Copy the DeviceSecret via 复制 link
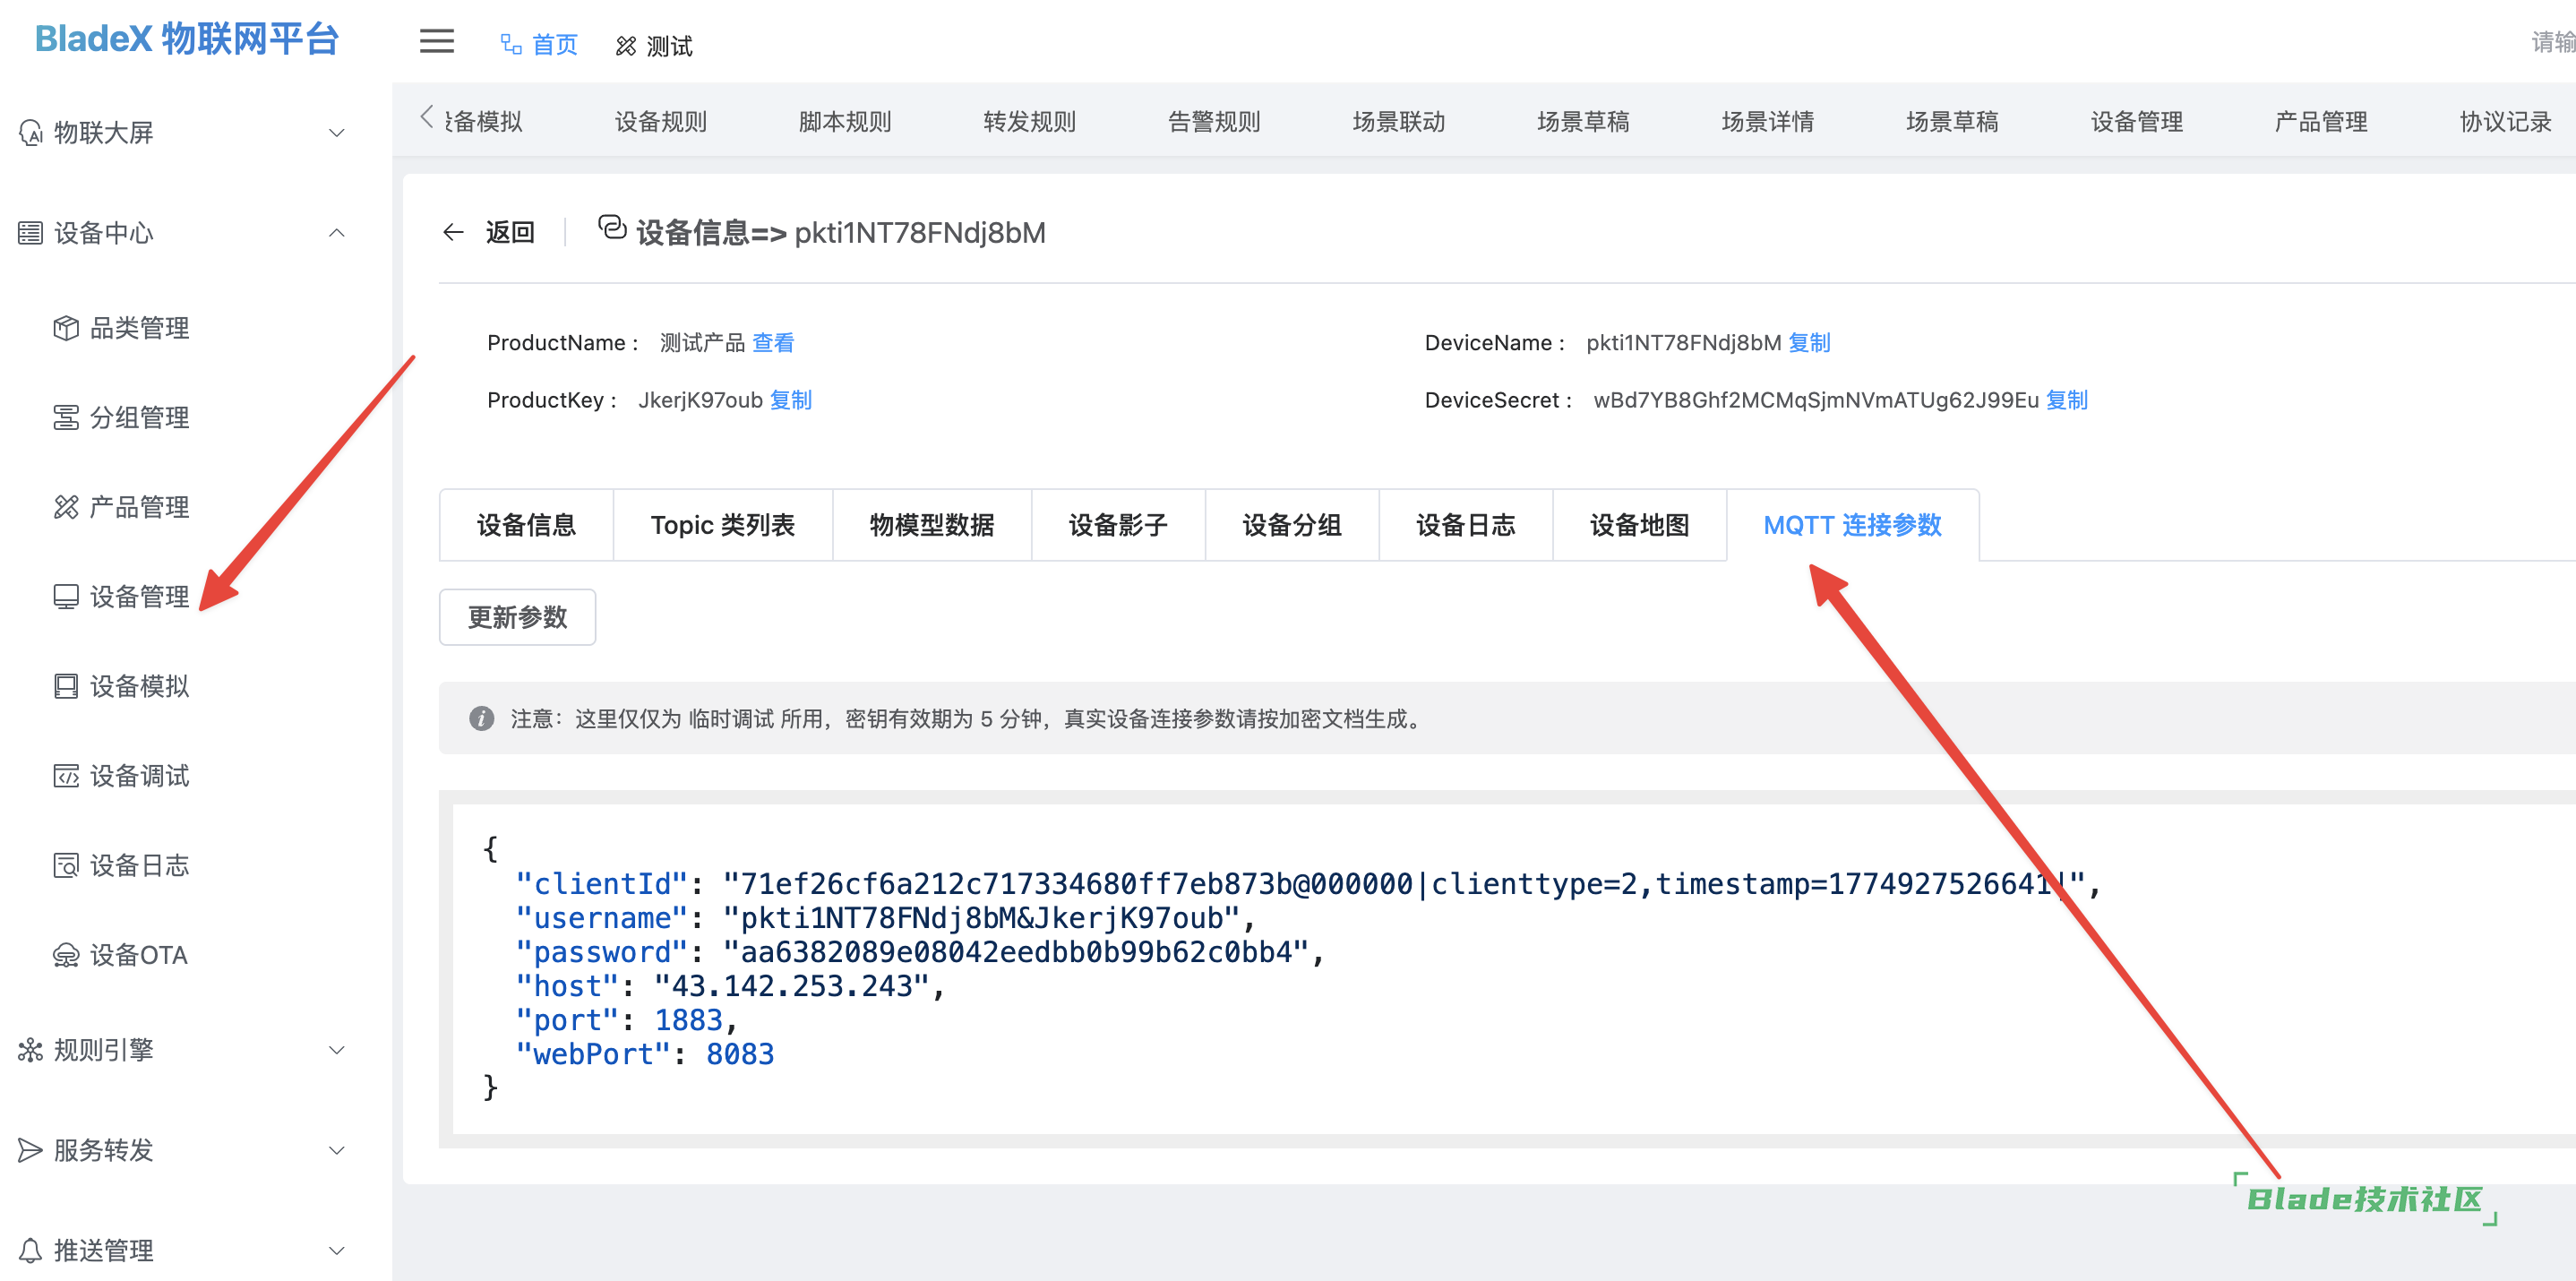 coord(2066,400)
